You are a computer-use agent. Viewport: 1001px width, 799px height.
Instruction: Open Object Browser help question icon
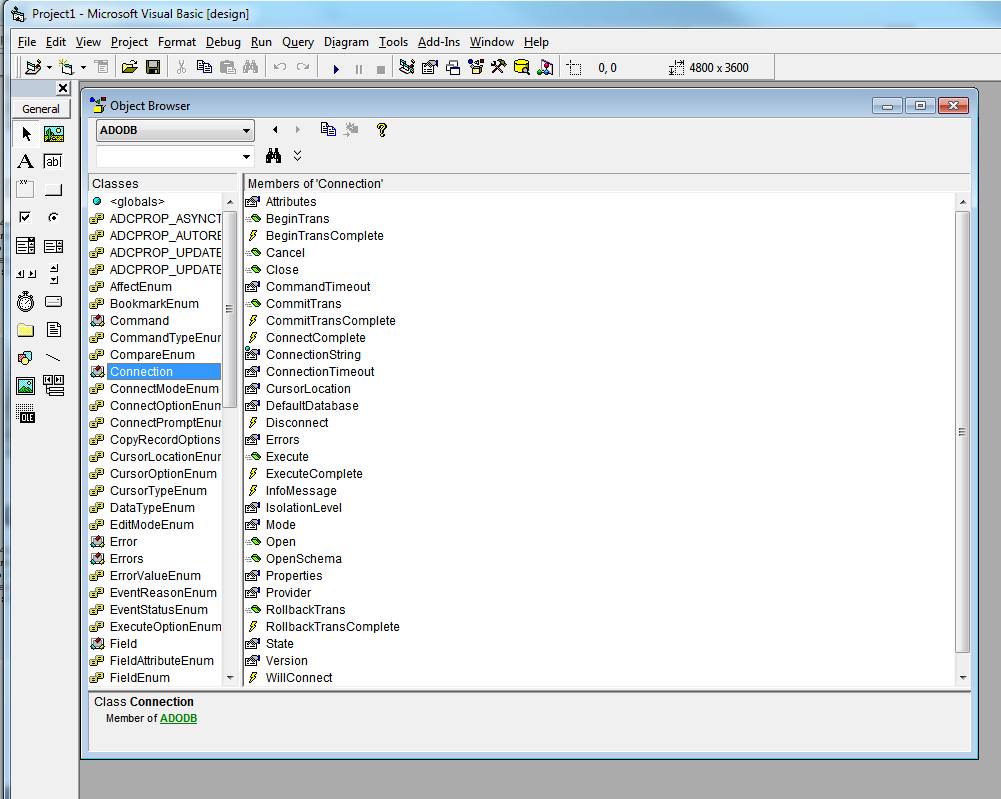tap(381, 130)
